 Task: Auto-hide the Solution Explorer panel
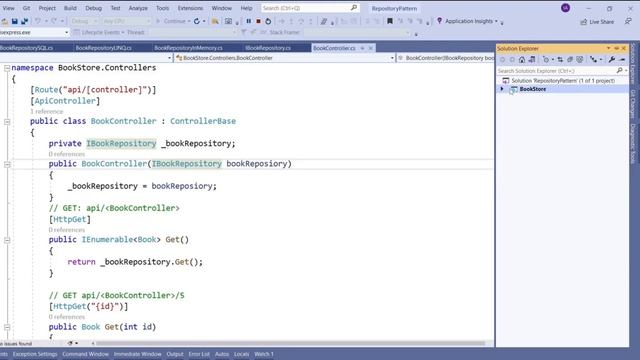pos(616,48)
